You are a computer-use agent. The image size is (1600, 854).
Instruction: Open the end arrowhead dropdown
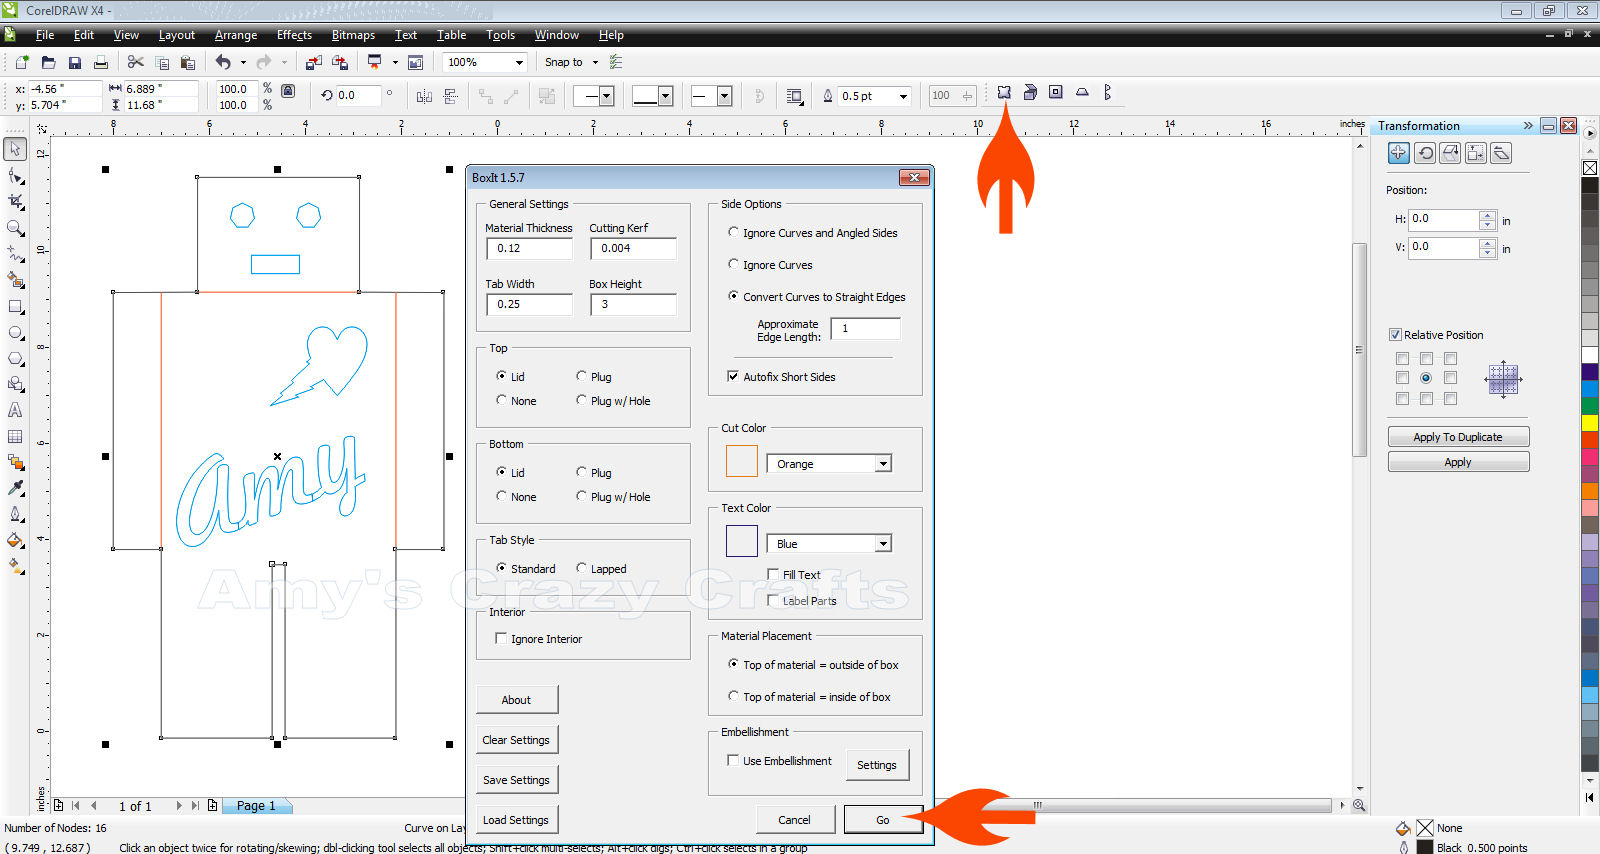725,96
